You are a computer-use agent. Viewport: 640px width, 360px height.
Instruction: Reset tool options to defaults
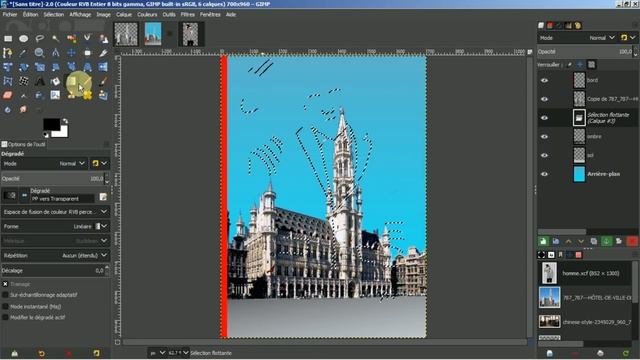(x=96, y=353)
